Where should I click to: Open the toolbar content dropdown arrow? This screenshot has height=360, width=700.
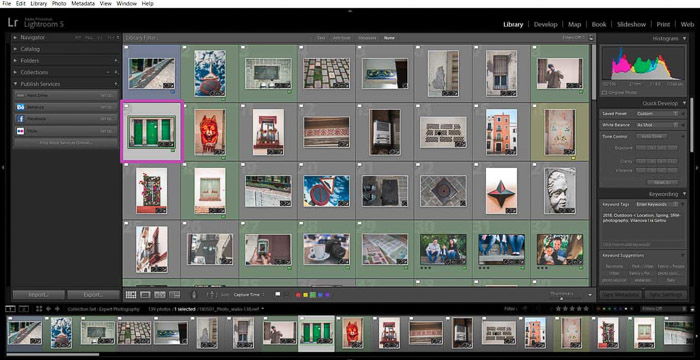click(590, 295)
